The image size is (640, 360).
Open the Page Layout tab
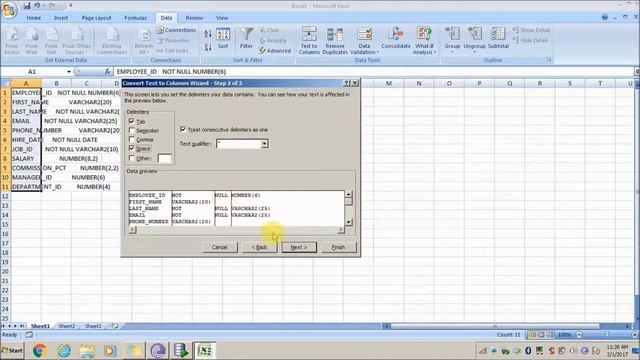click(x=96, y=18)
